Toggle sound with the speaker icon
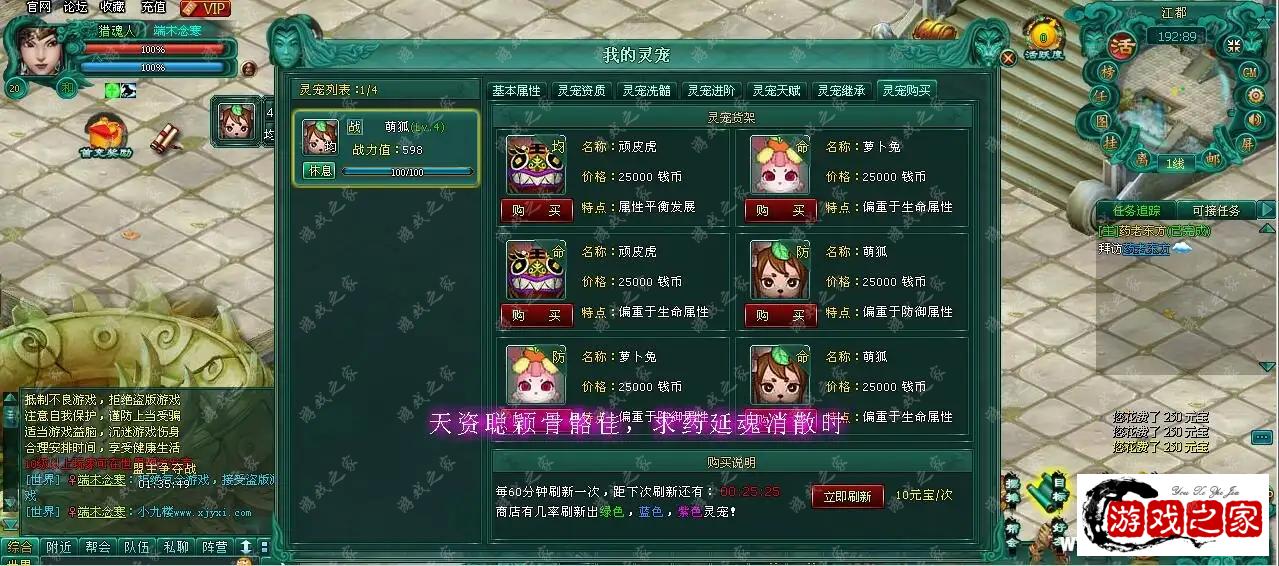The width and height of the screenshot is (1279, 566). tap(1256, 120)
